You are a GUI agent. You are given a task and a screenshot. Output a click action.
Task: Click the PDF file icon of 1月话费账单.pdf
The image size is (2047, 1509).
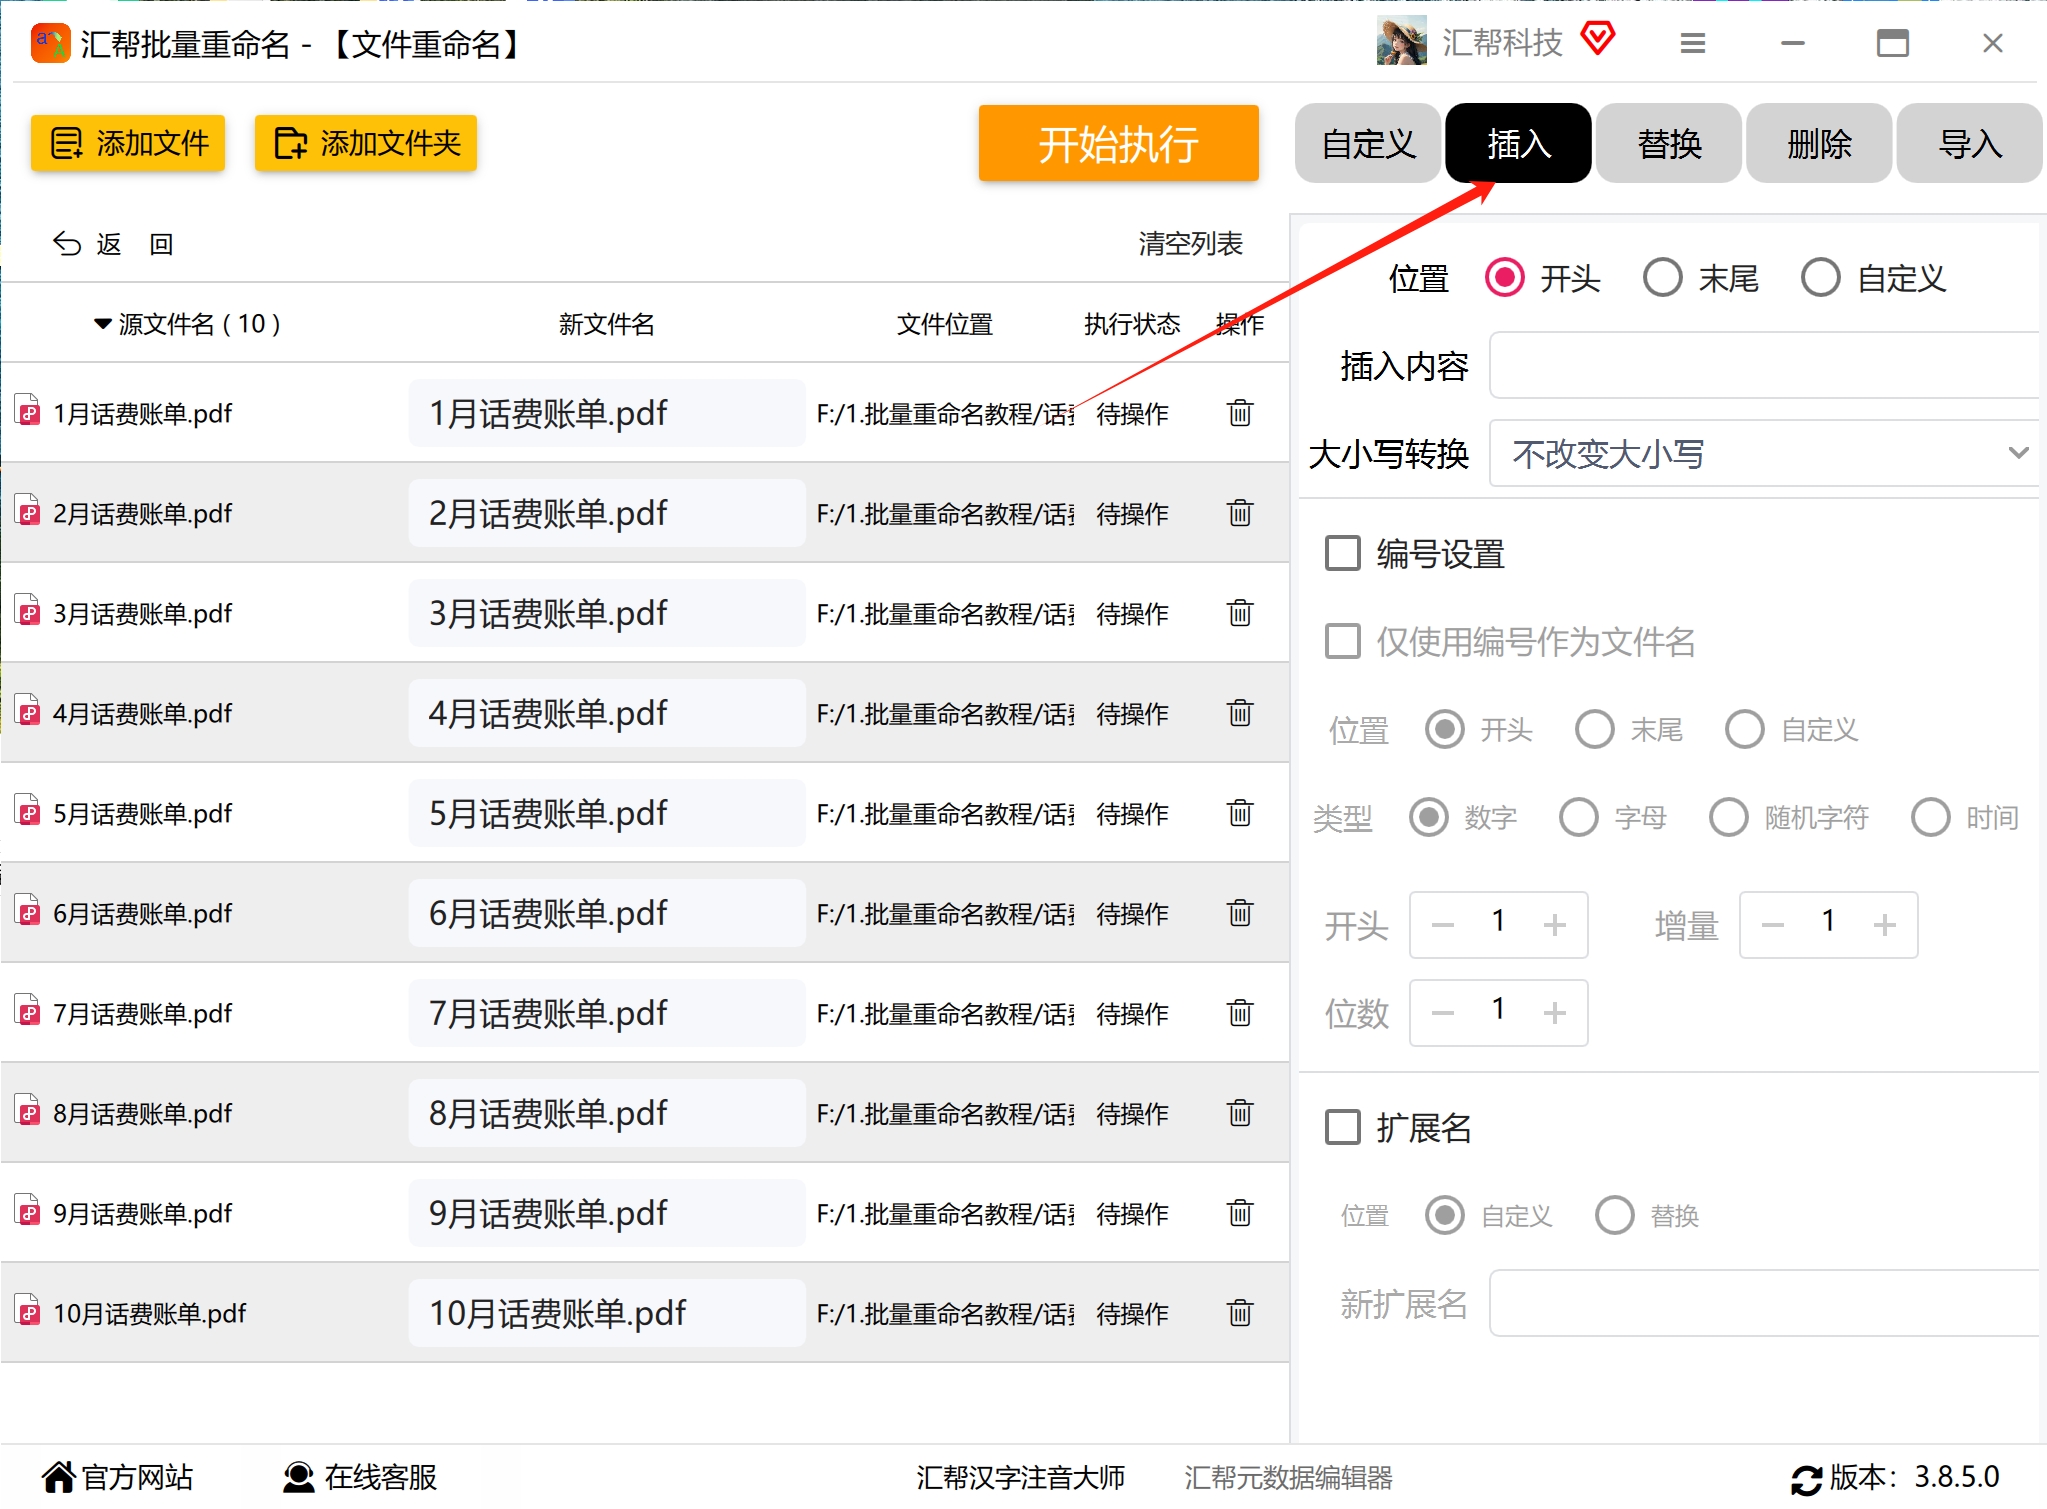click(28, 411)
